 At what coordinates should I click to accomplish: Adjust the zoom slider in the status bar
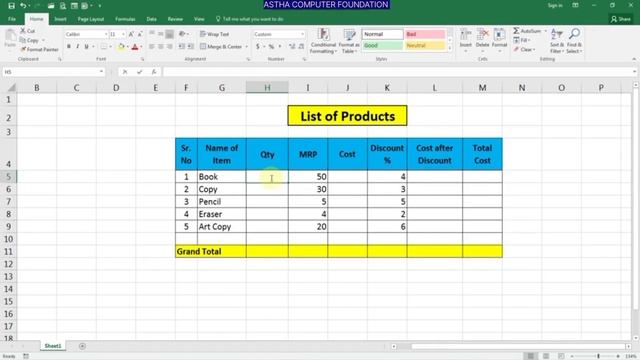598,356
